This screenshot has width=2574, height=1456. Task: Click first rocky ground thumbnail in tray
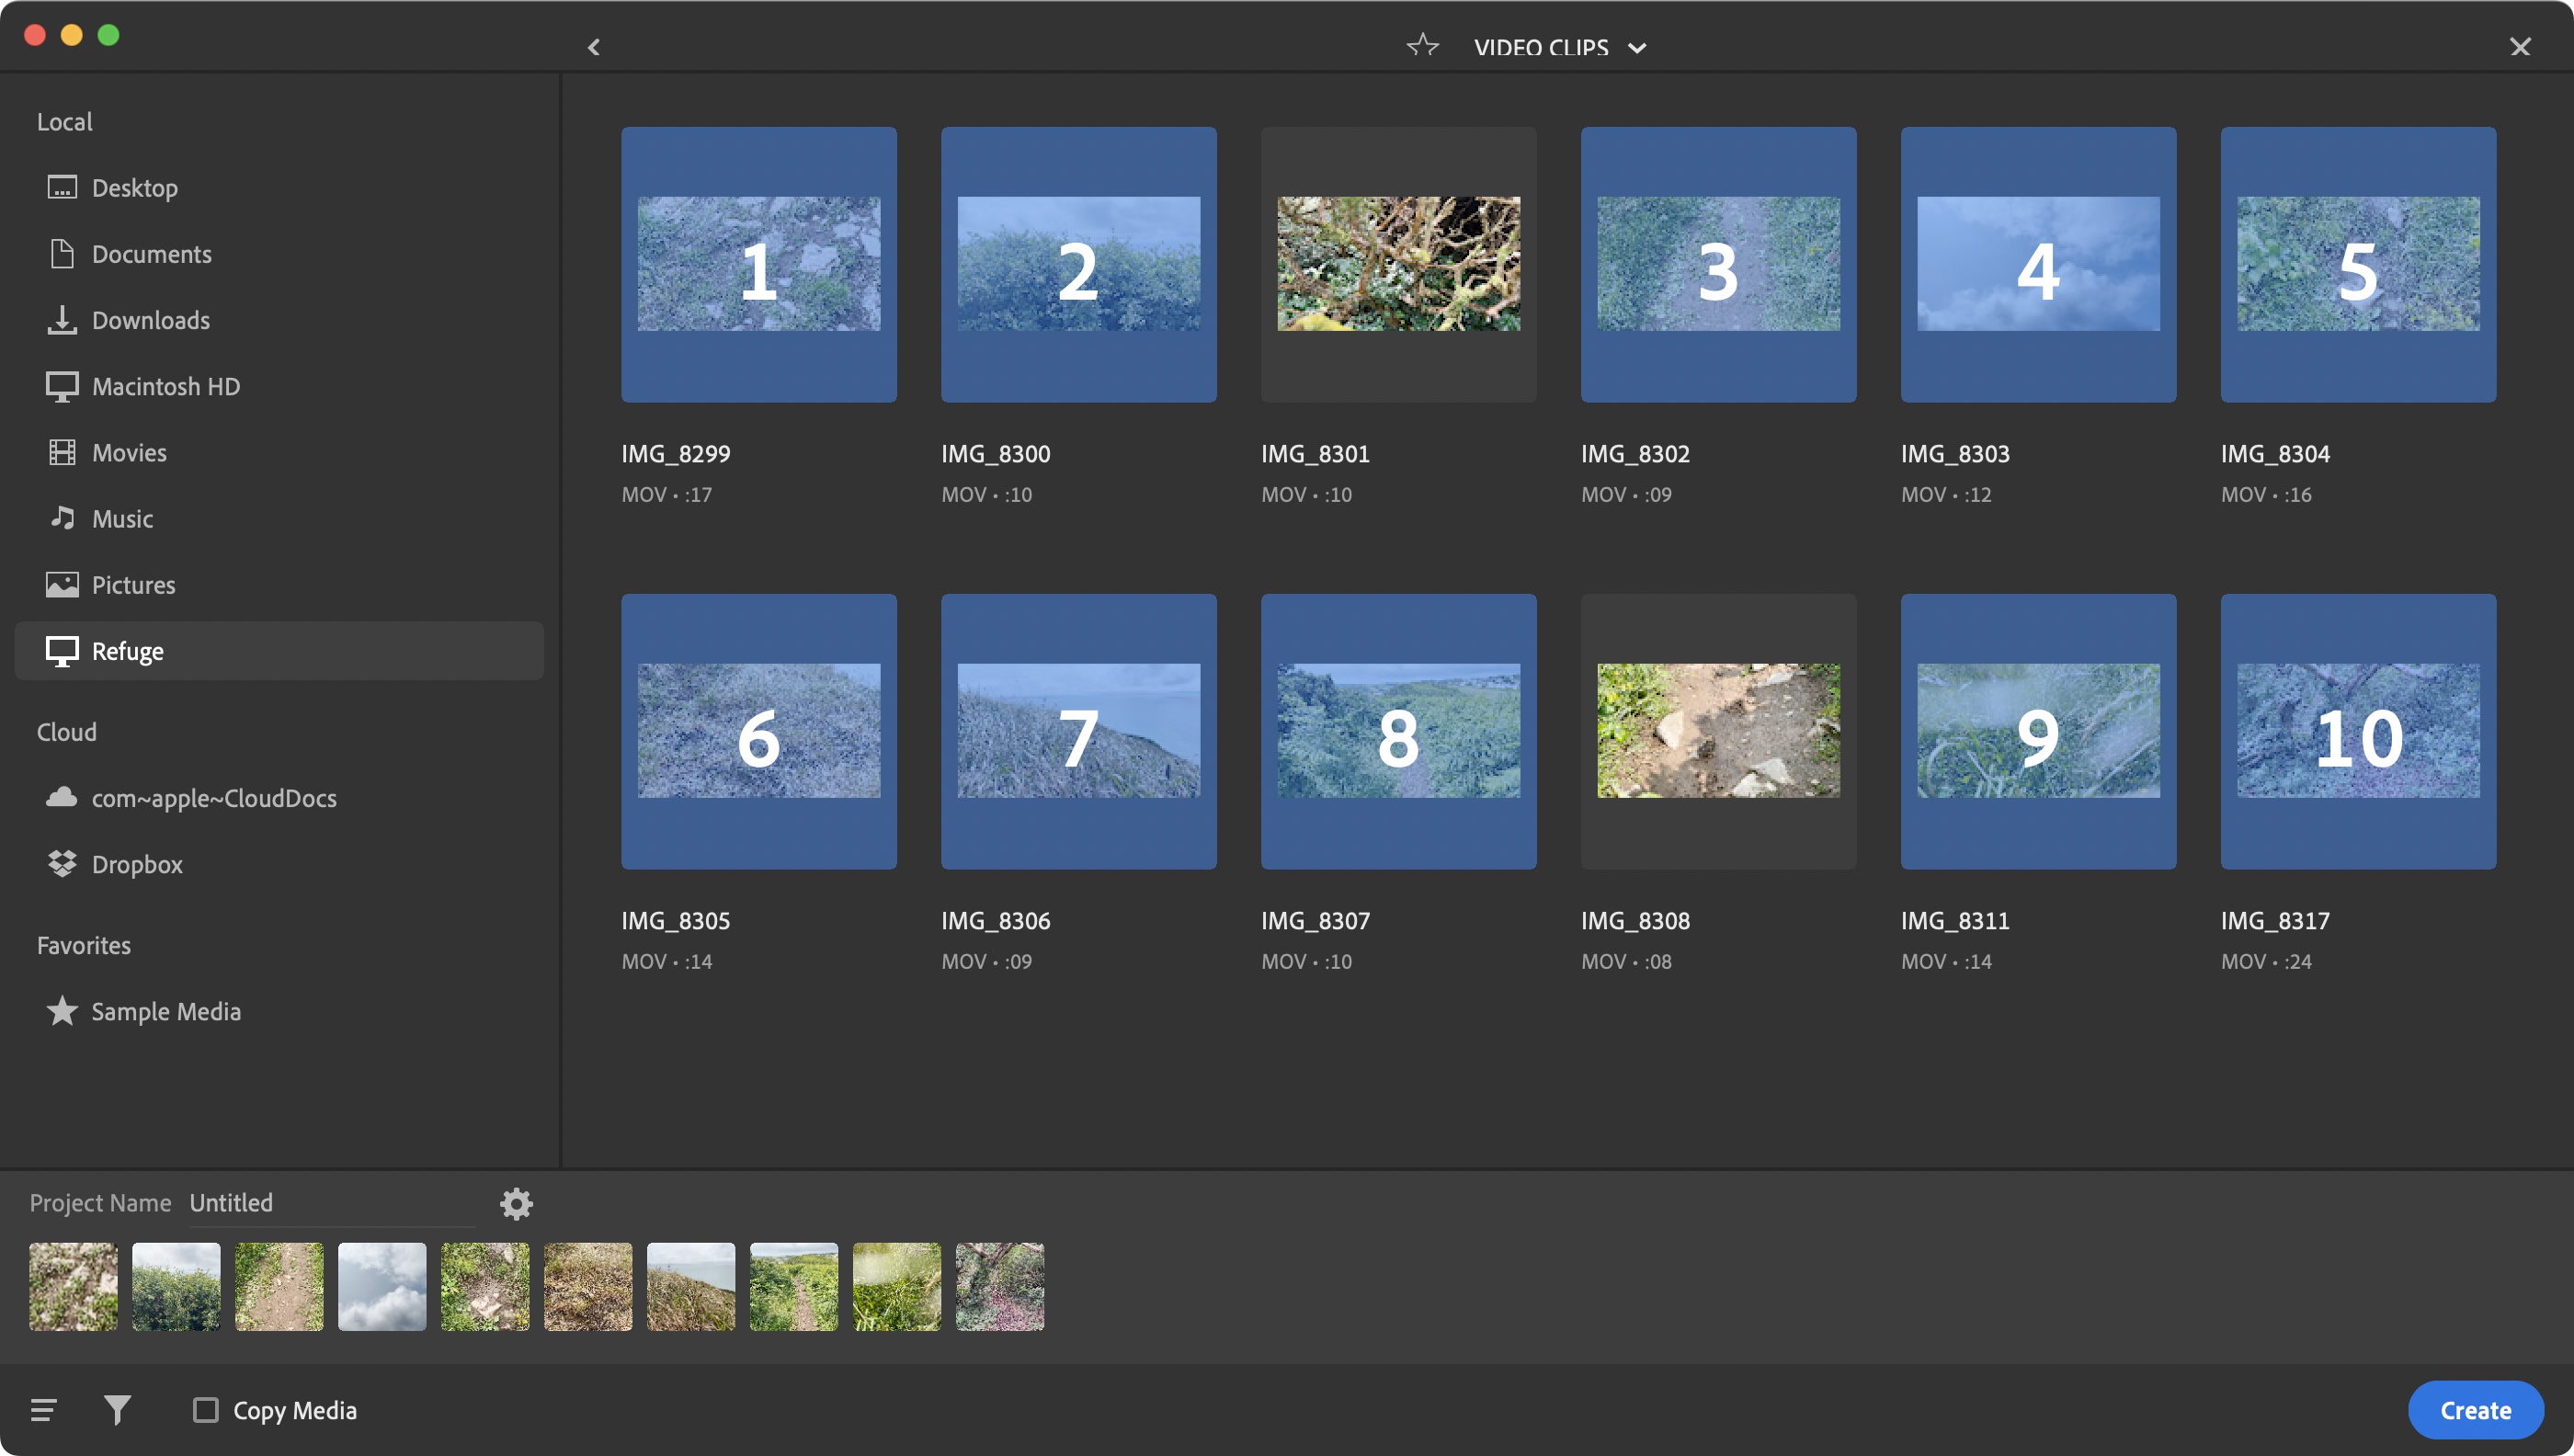point(73,1286)
